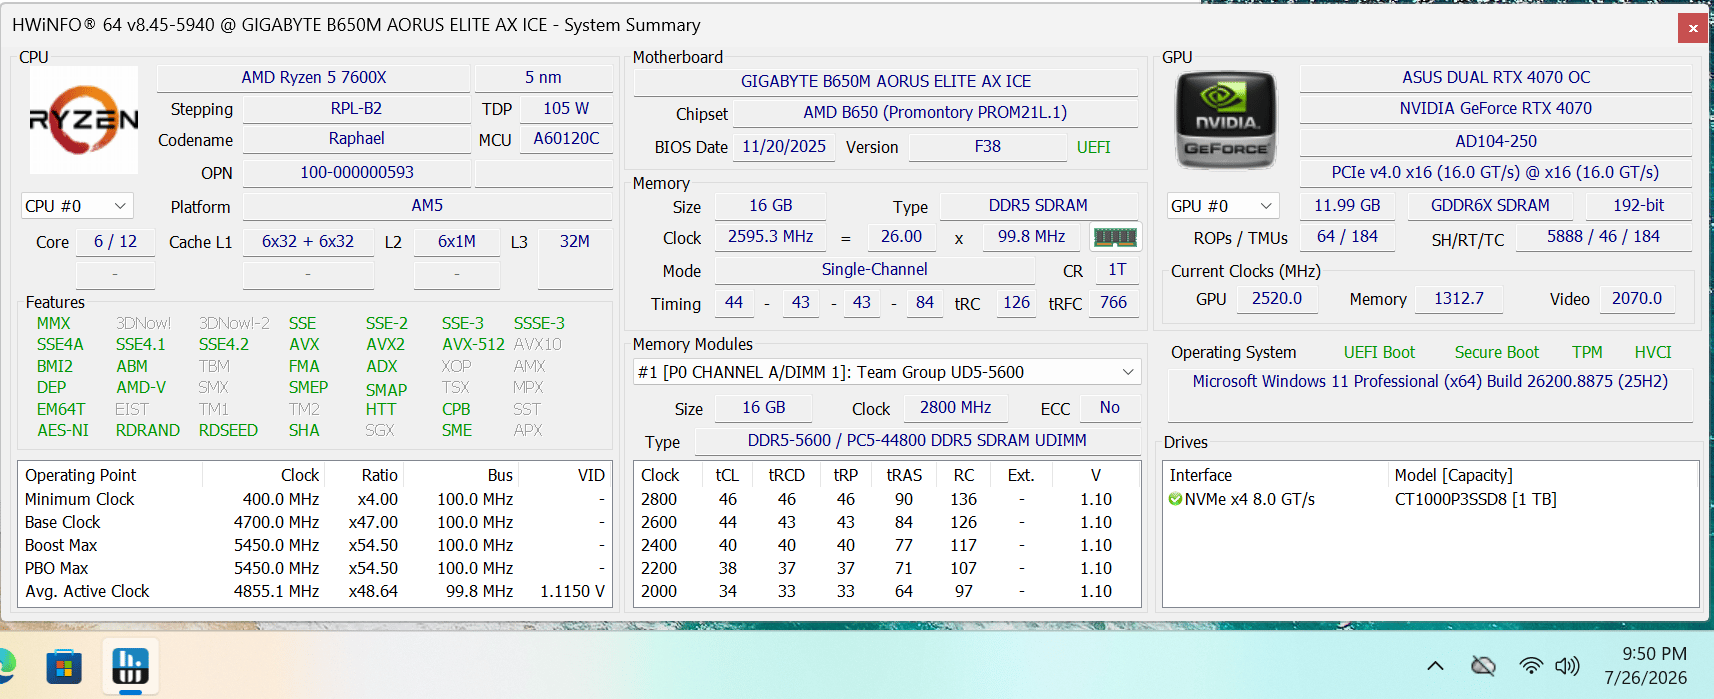The width and height of the screenshot is (1714, 699).
Task: Click the 6 / 12 core count
Action: coord(115,242)
